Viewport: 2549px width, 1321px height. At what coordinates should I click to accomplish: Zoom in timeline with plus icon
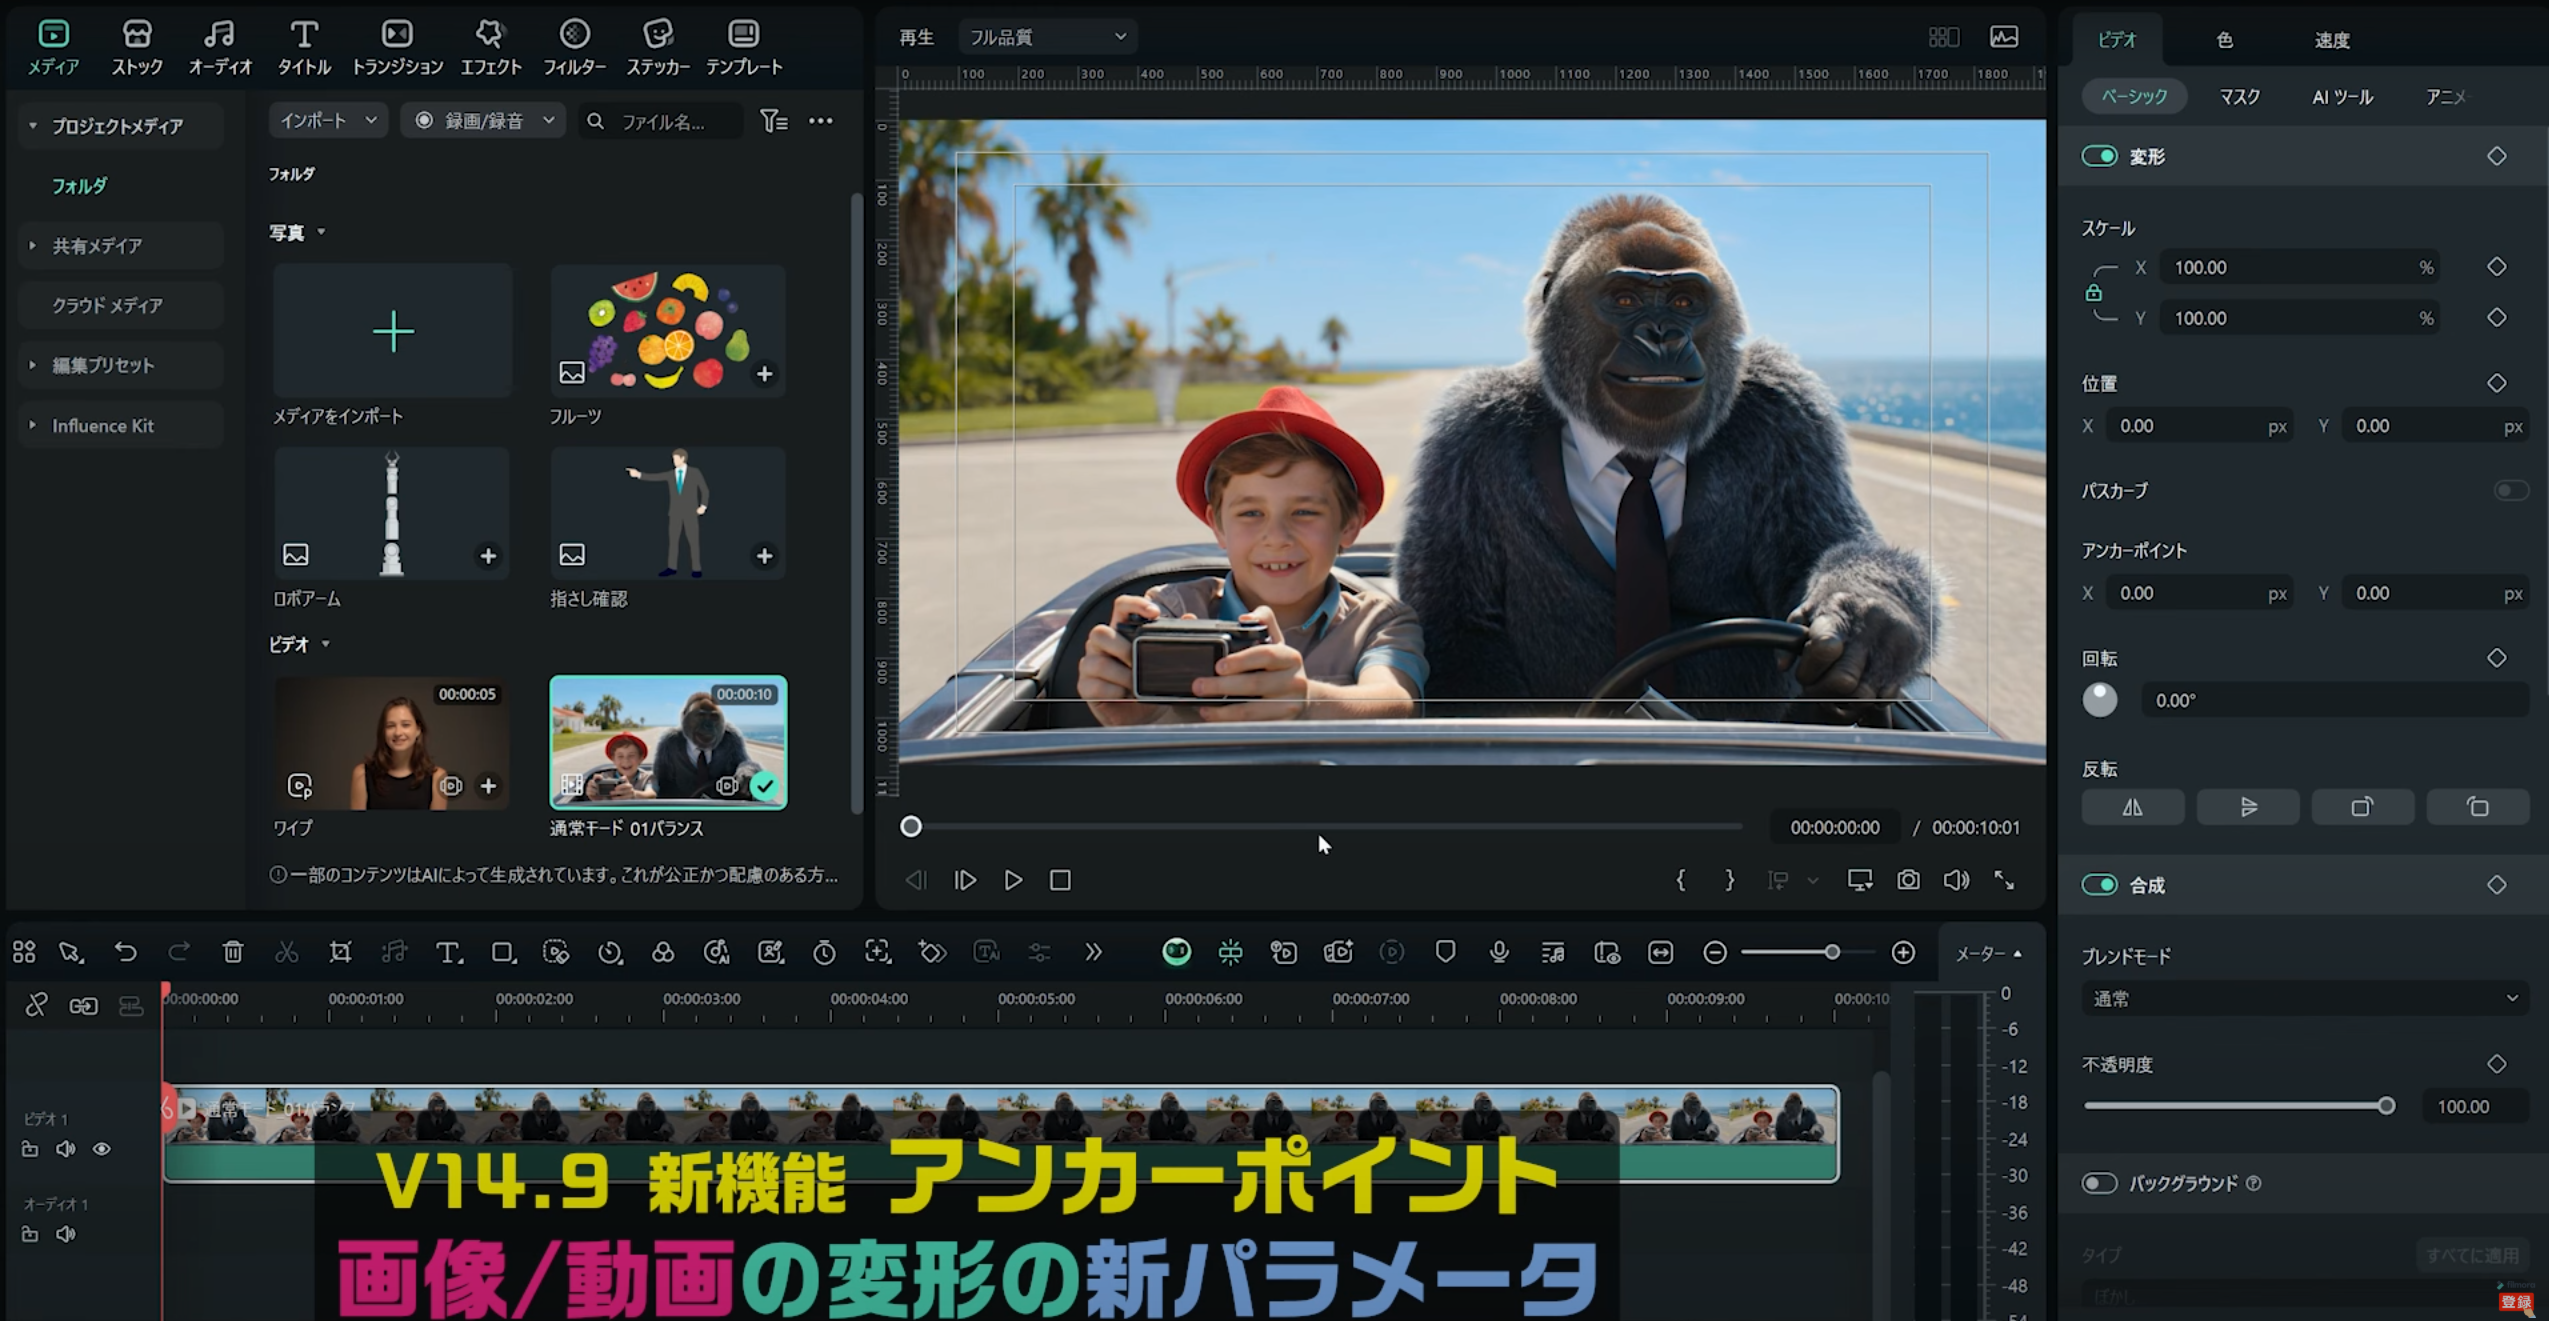click(1903, 952)
